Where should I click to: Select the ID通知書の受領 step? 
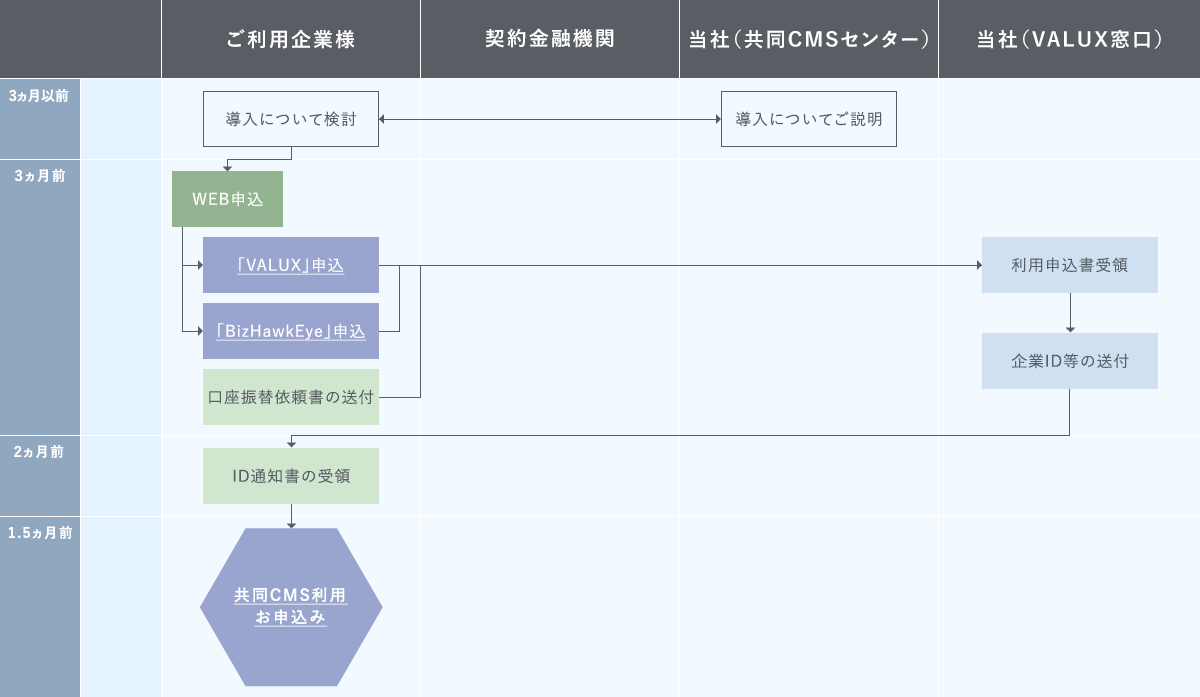tap(290, 476)
